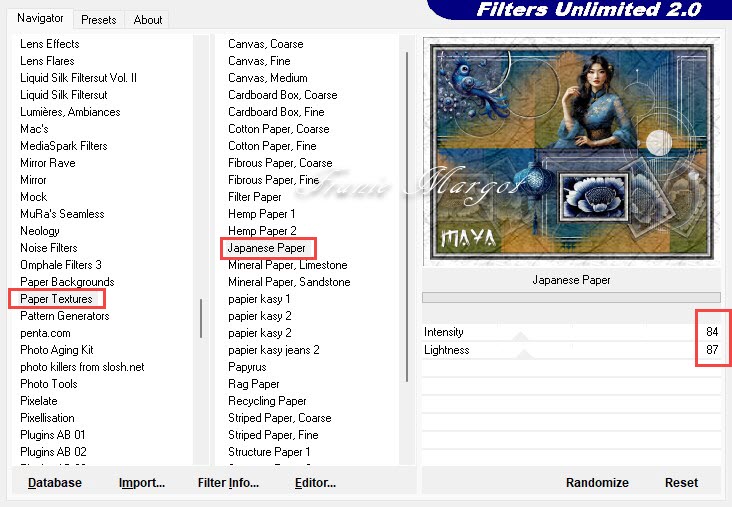Viewport: 732px width, 507px height.
Task: Choose Striped Paper, Fine filter
Action: click(x=273, y=435)
